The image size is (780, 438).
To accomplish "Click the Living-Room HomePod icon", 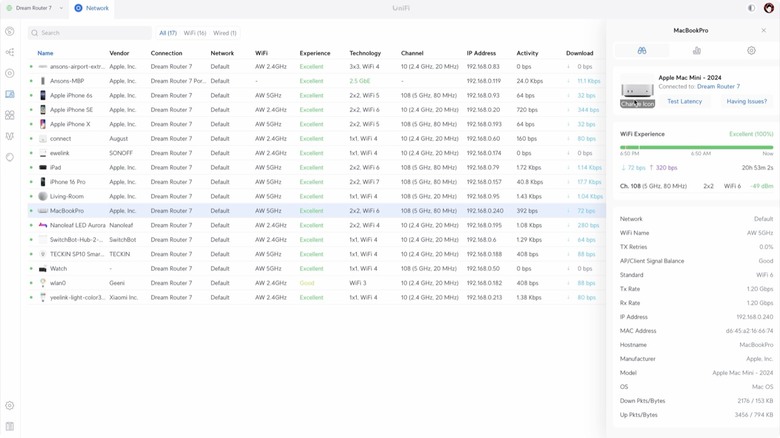I will (43, 196).
